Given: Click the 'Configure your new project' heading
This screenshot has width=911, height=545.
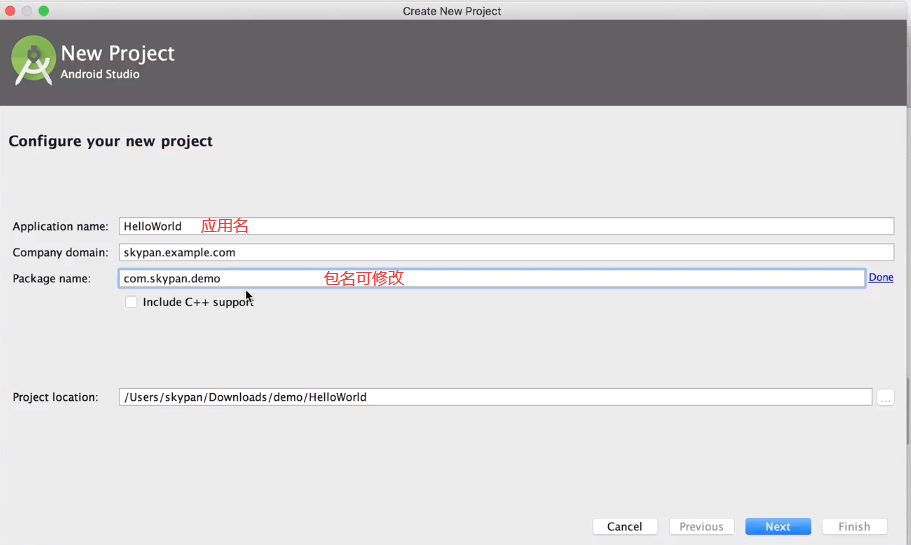Looking at the screenshot, I should (x=110, y=141).
